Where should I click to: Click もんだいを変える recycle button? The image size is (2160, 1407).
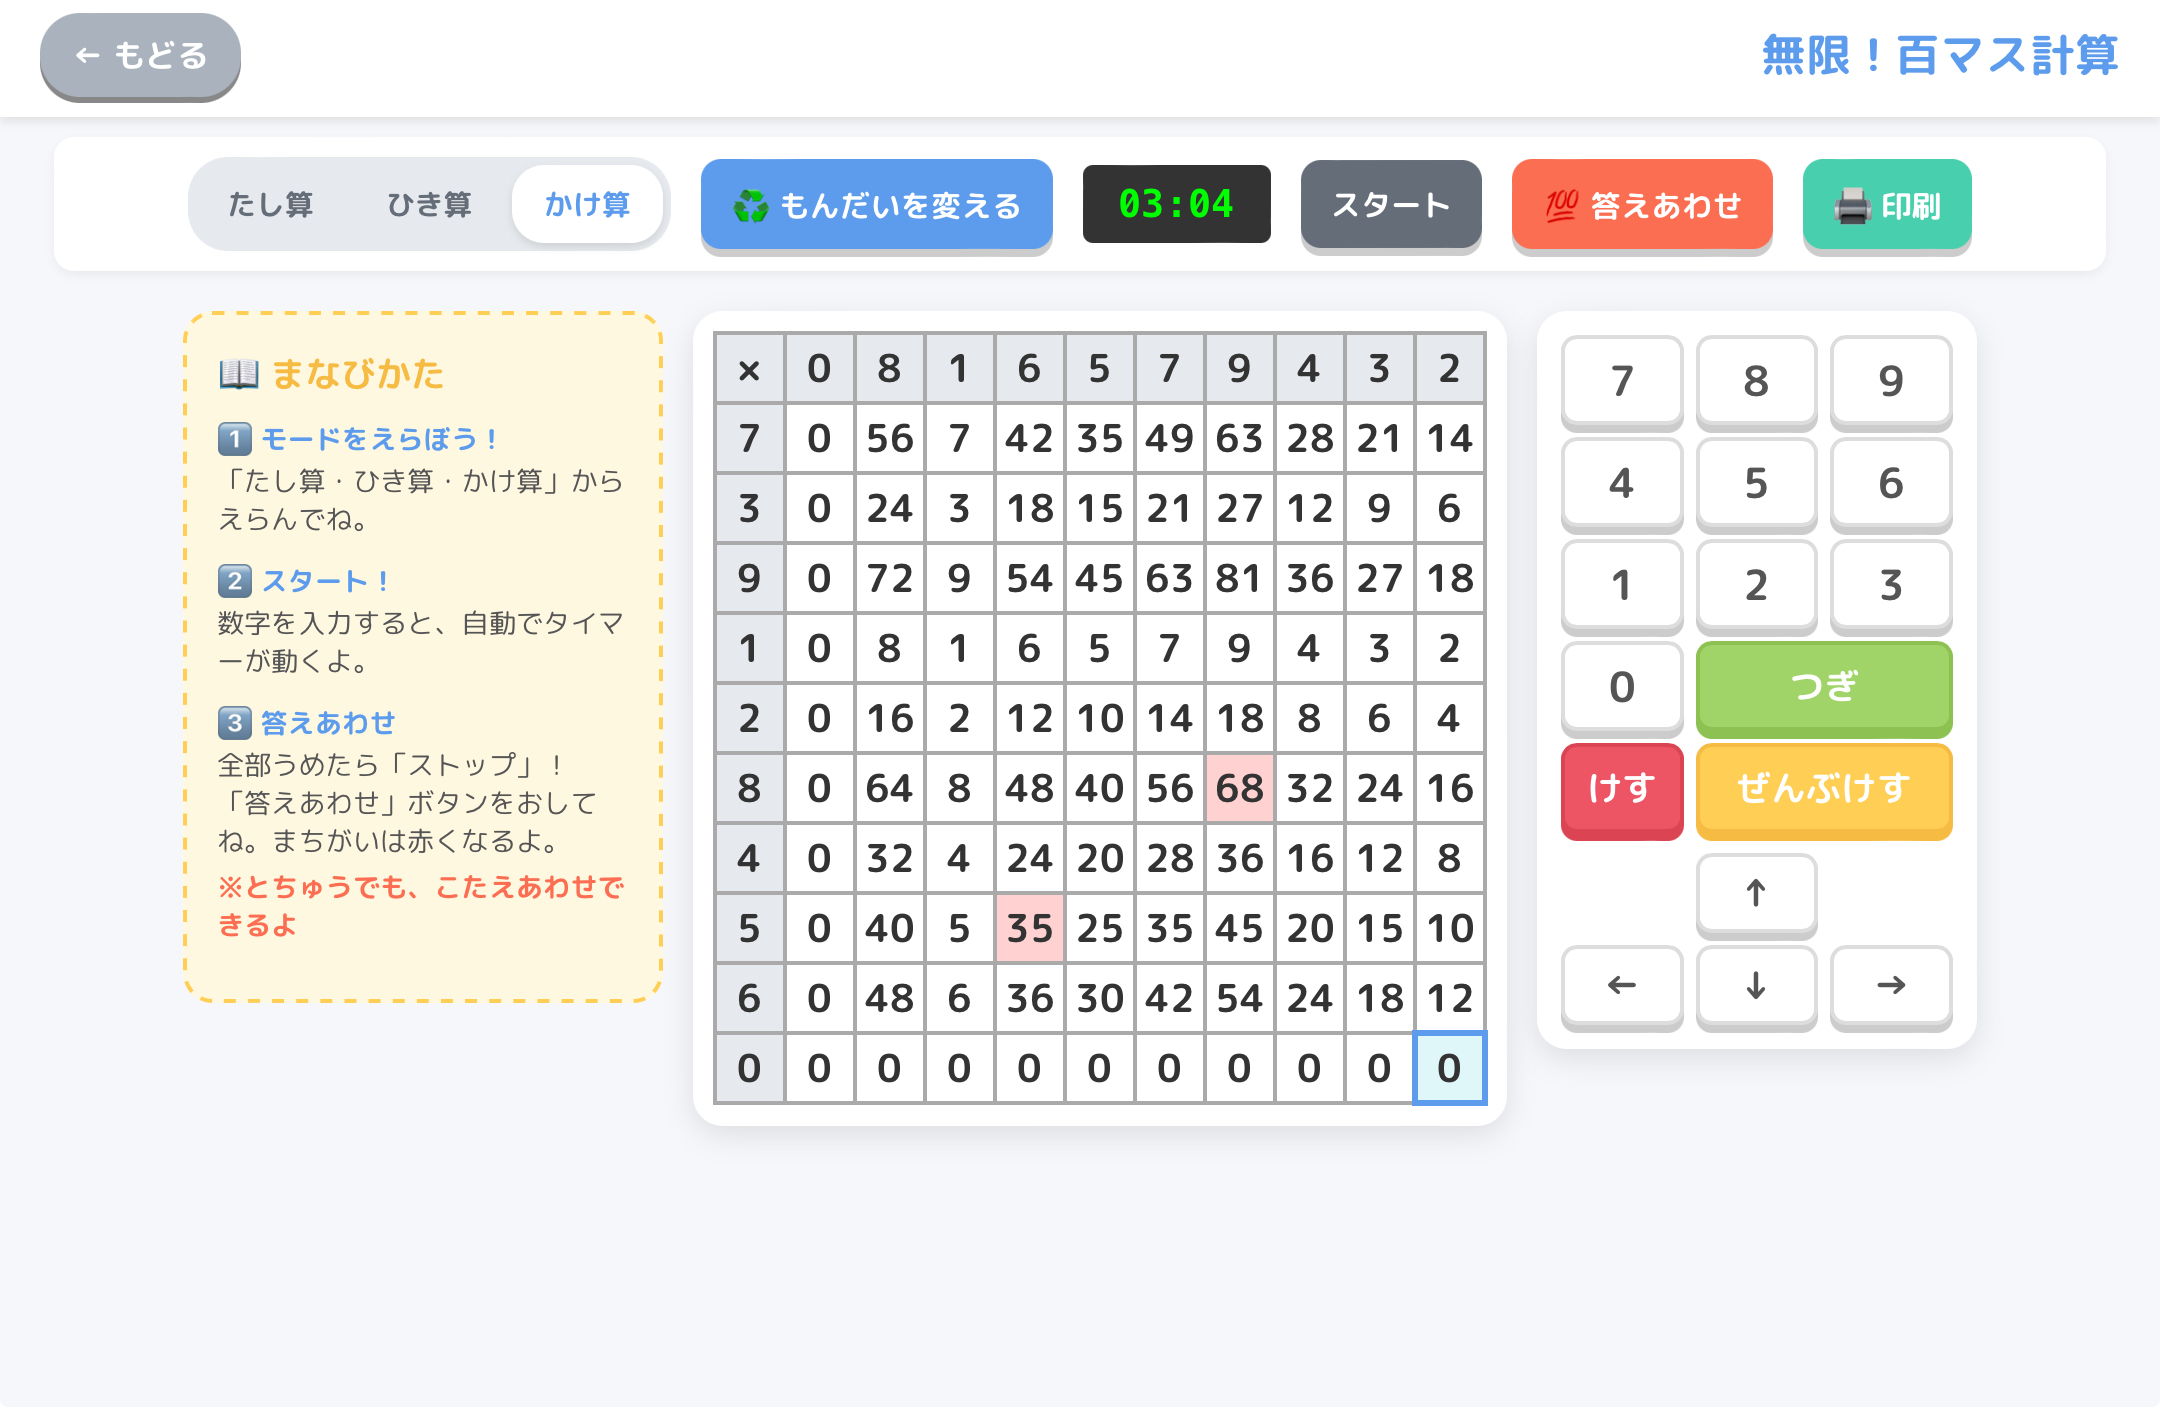click(x=876, y=205)
